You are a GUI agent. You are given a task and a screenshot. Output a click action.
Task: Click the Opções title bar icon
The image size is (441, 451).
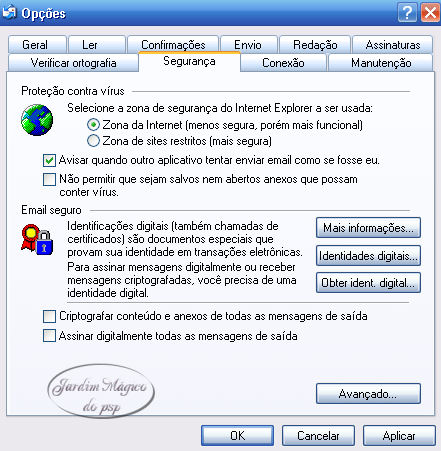9,13
